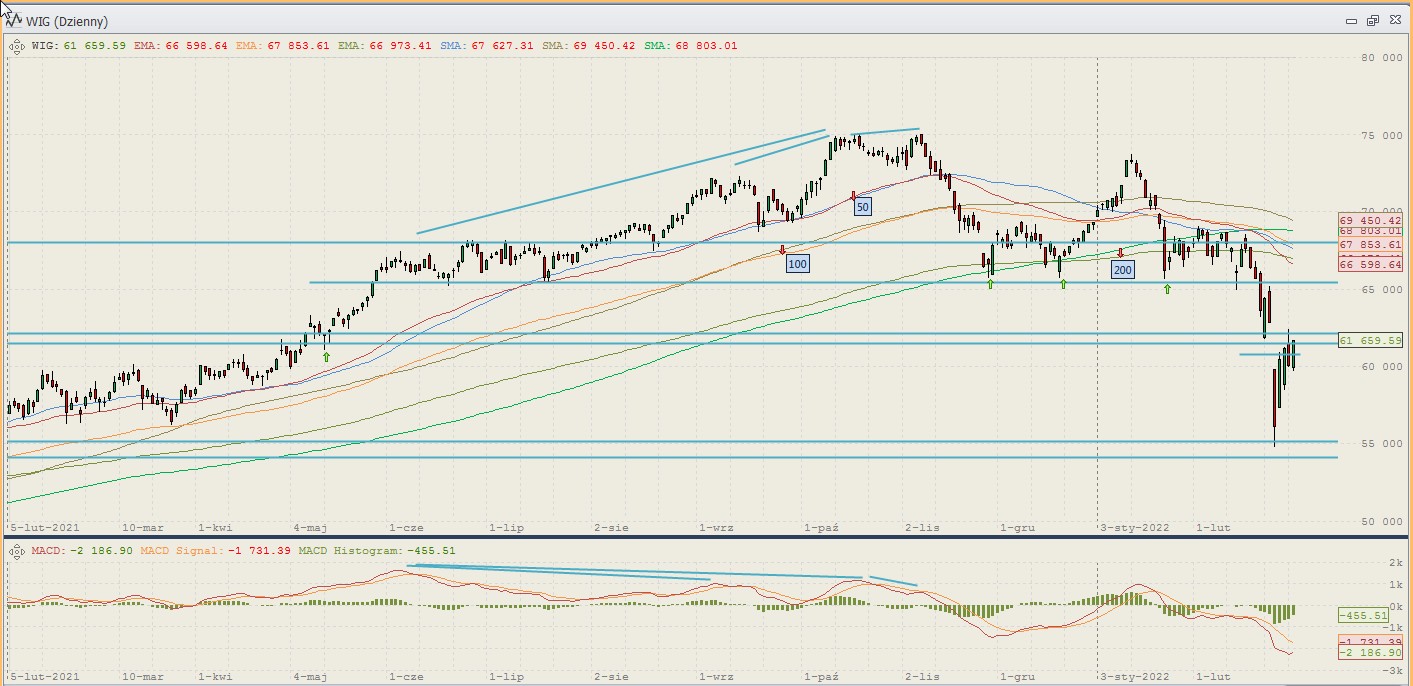This screenshot has height=686, width=1413.
Task: Click the divider between price and MACD panels
Action: coord(700,537)
